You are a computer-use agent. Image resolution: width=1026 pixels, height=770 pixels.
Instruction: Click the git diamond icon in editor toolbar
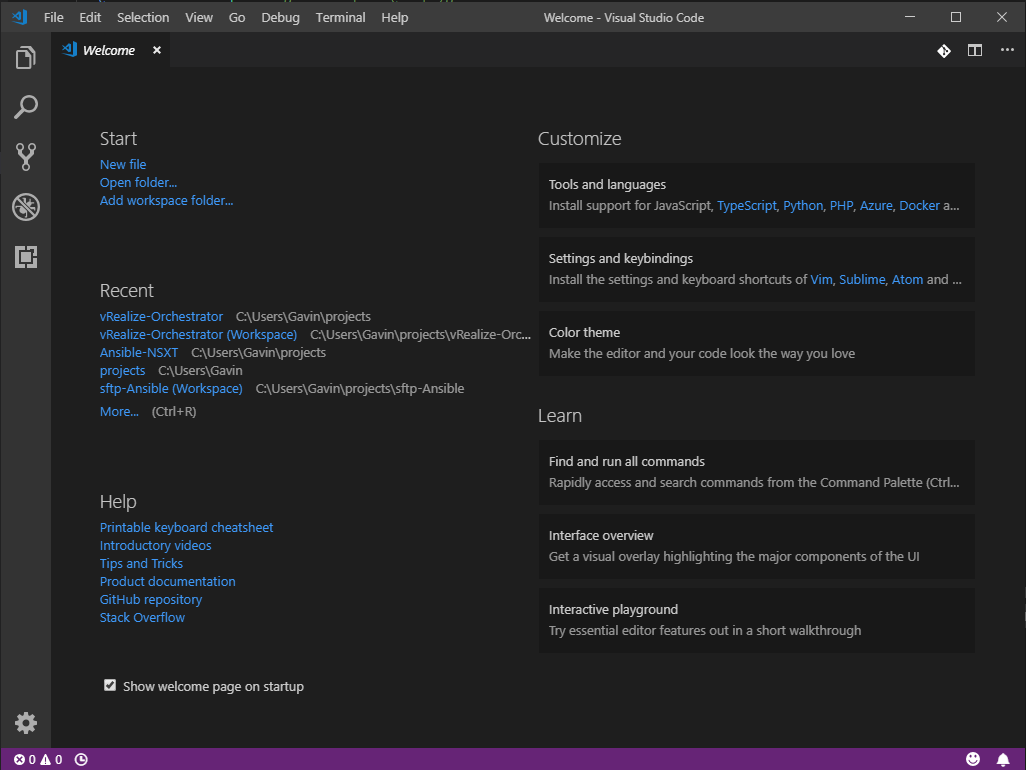point(944,51)
